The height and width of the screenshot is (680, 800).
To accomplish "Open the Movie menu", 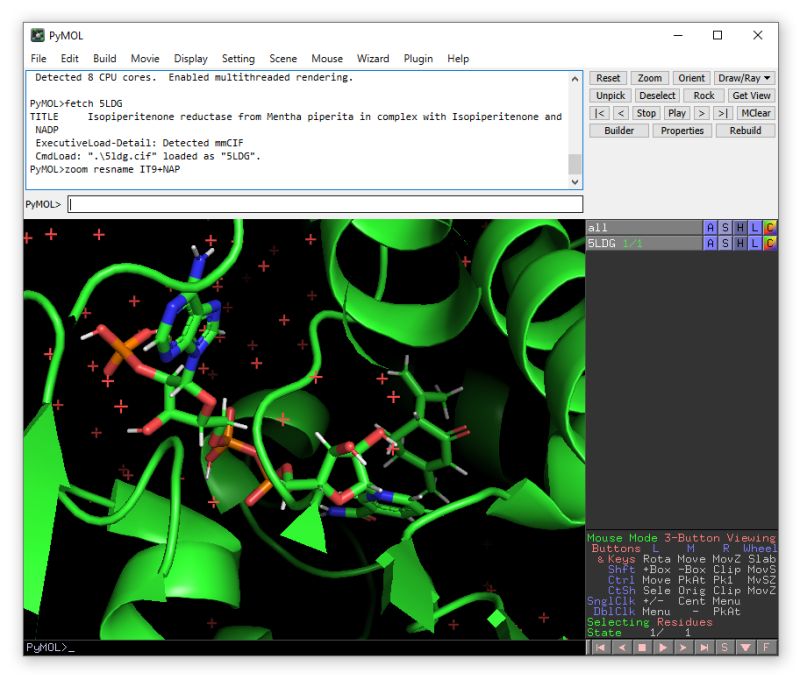I will pyautogui.click(x=145, y=59).
